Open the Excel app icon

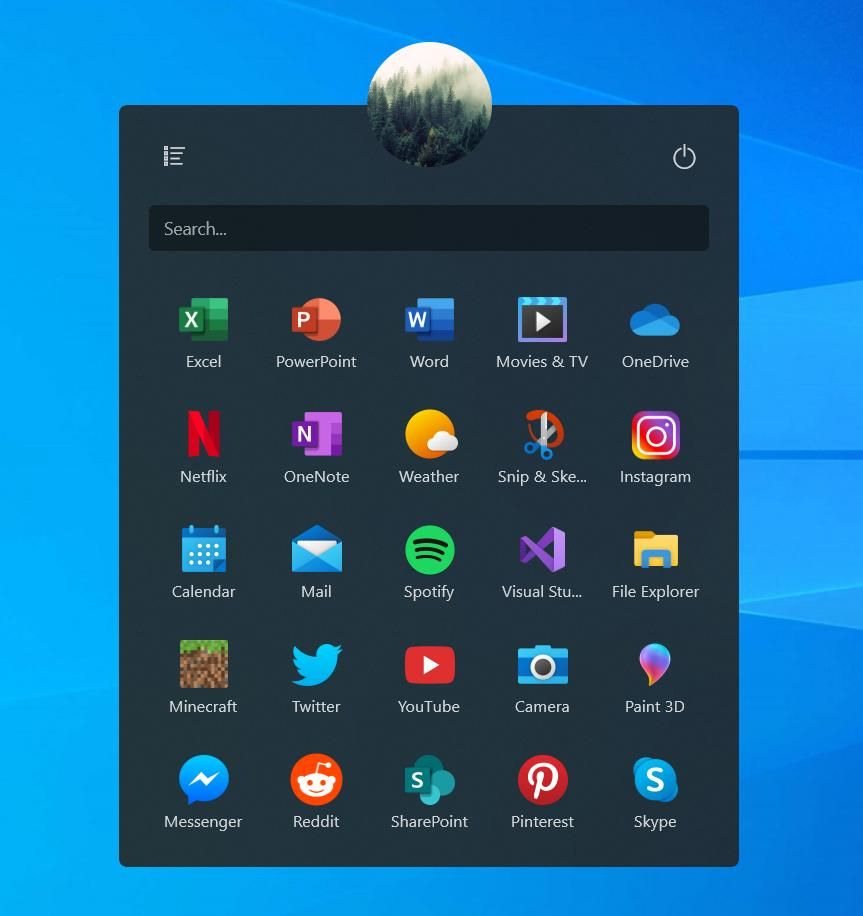(203, 320)
